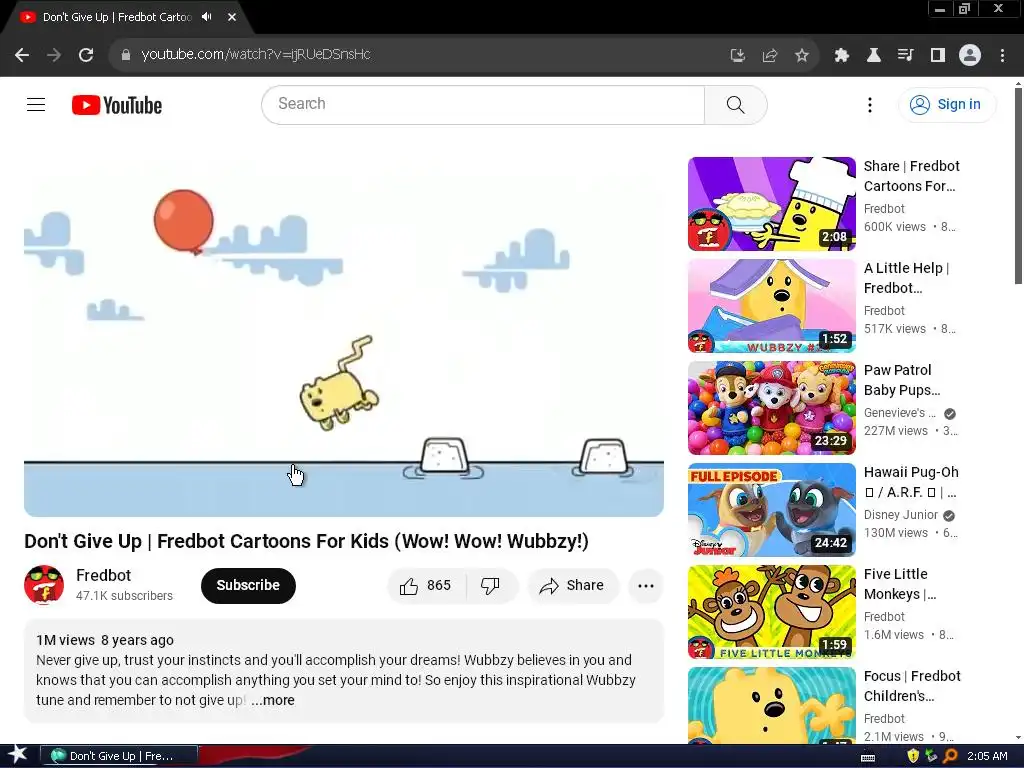Open the browser extensions puzzle icon
Image resolution: width=1024 pixels, height=768 pixels.
[841, 56]
